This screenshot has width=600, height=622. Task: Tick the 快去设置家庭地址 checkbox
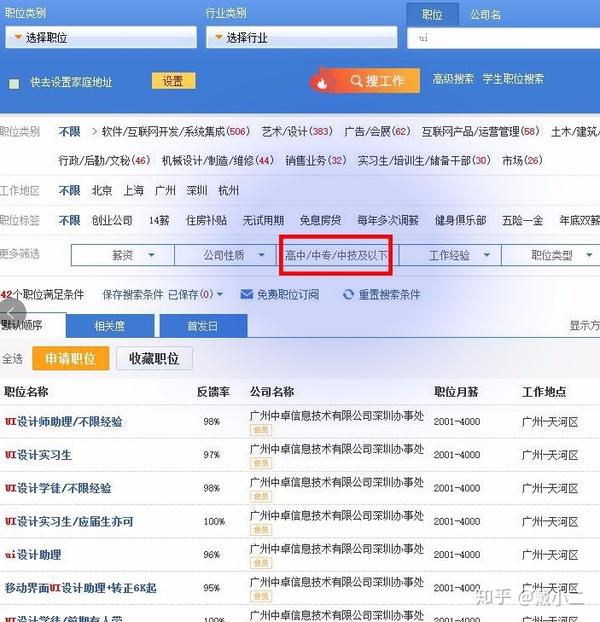point(14,84)
